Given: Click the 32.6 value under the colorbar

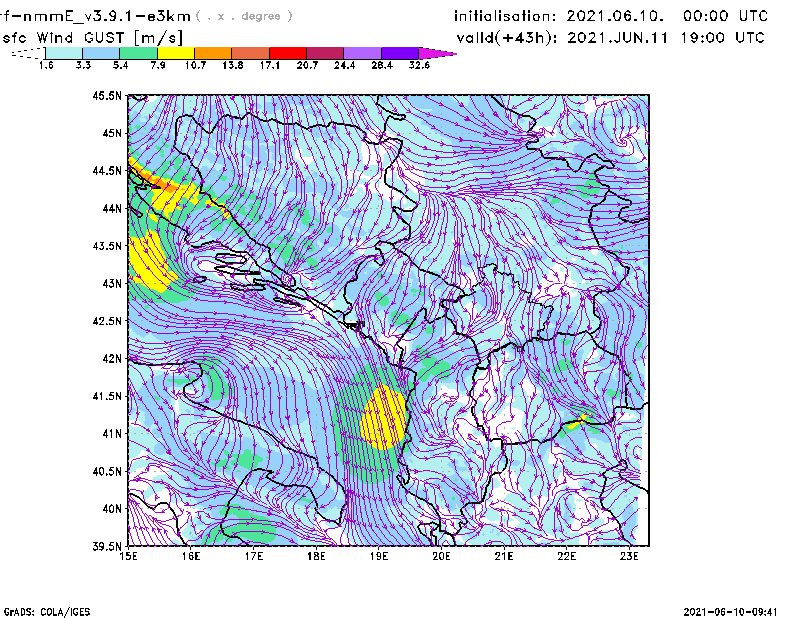Looking at the screenshot, I should tap(419, 65).
